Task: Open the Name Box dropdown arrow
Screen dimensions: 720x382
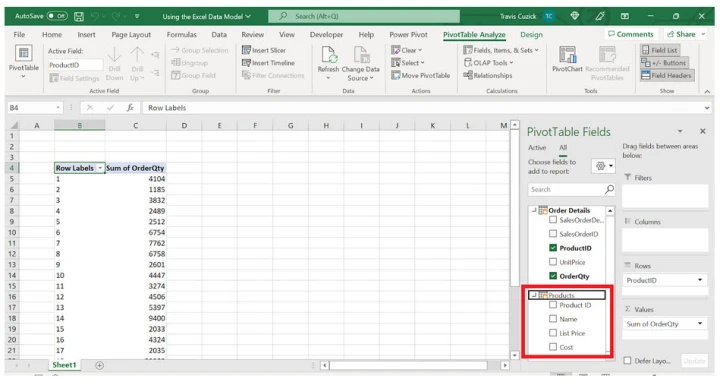Action: (58, 108)
